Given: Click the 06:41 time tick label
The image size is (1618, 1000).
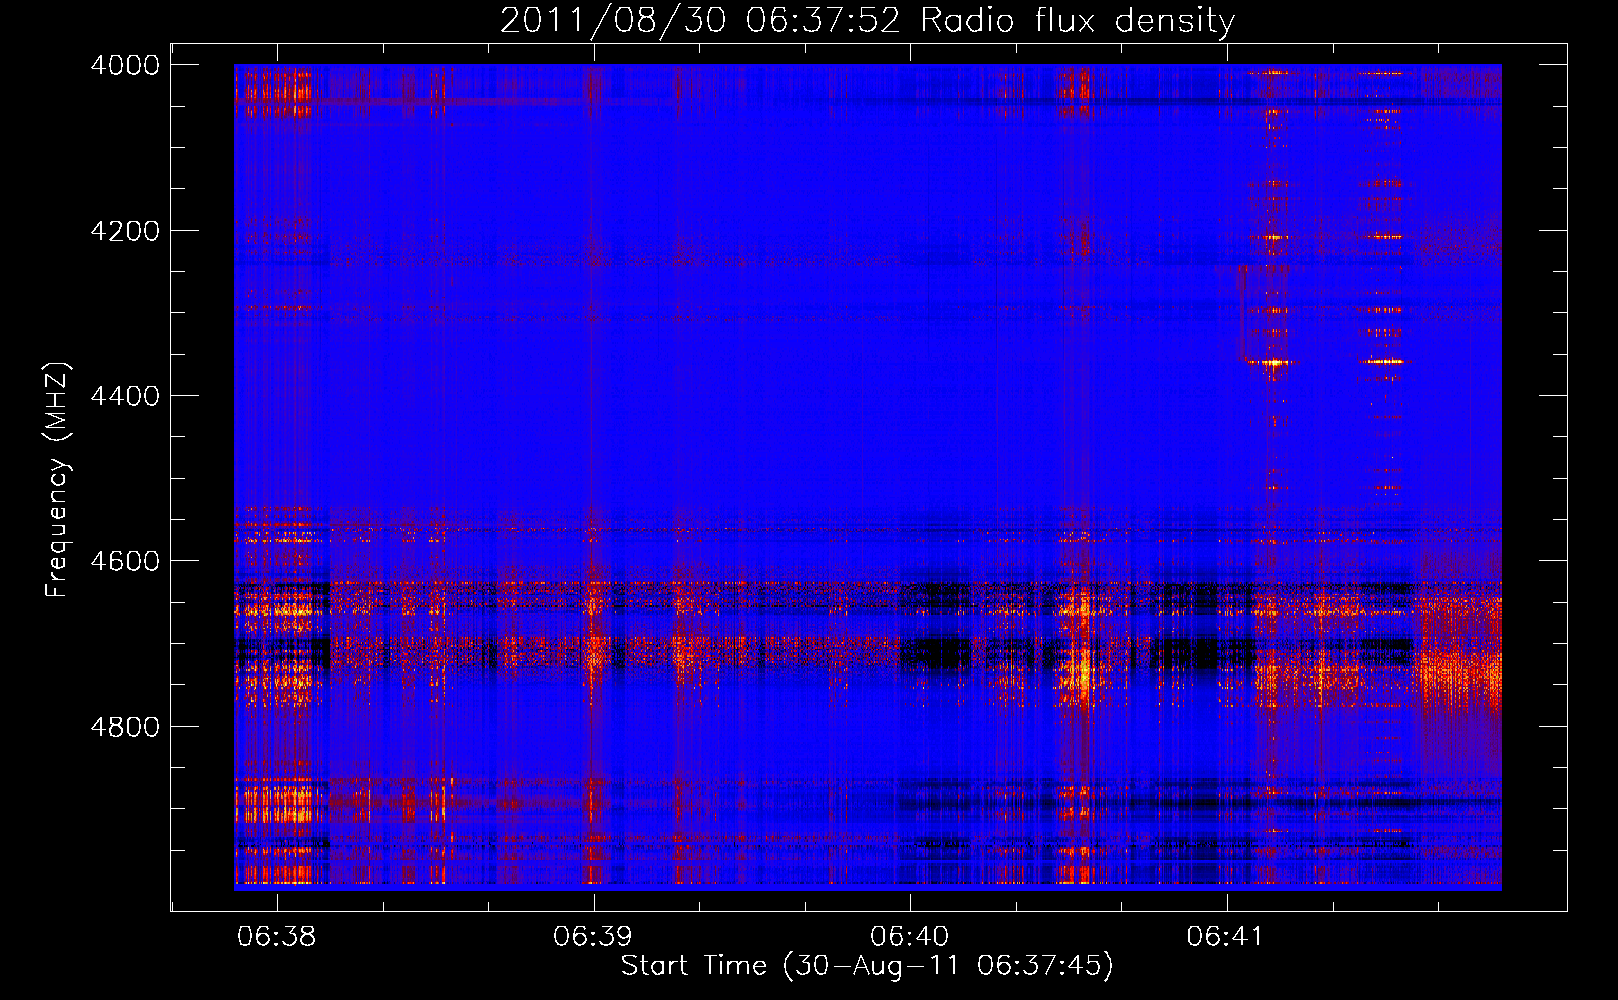Looking at the screenshot, I should click(1226, 937).
